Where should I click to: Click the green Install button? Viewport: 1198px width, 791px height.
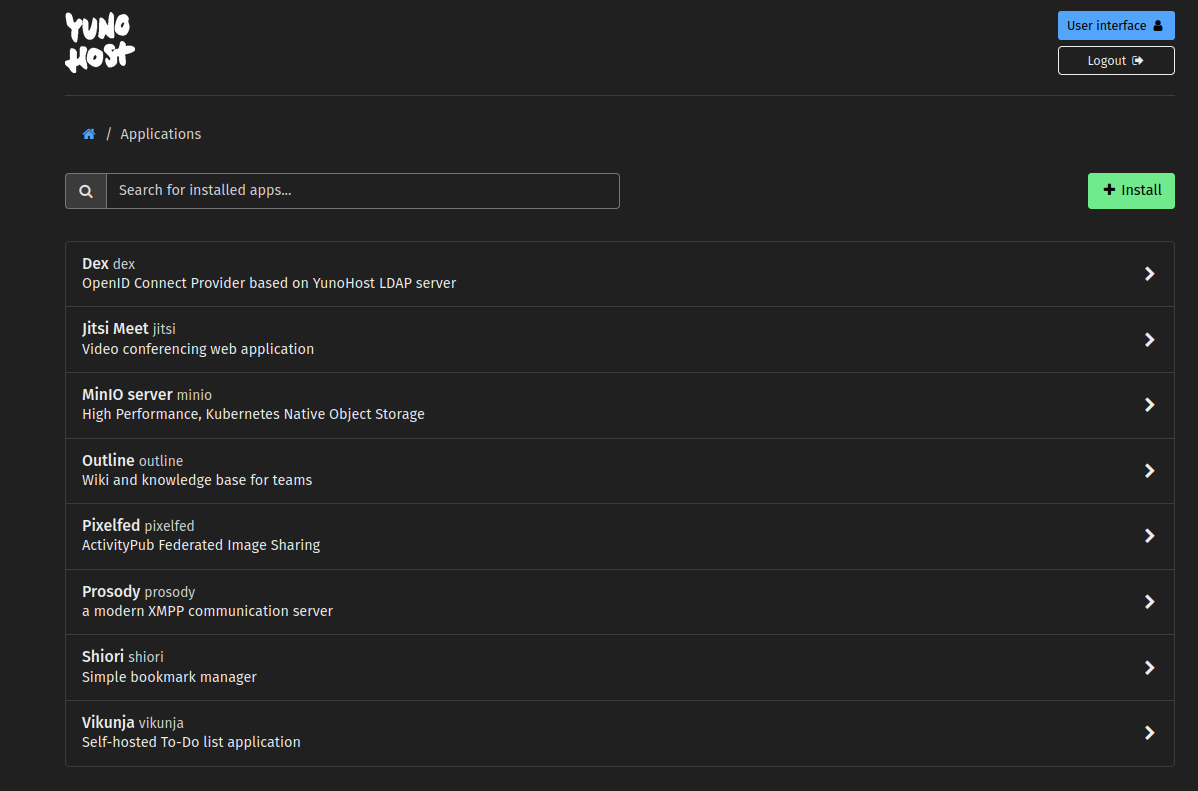point(1131,190)
